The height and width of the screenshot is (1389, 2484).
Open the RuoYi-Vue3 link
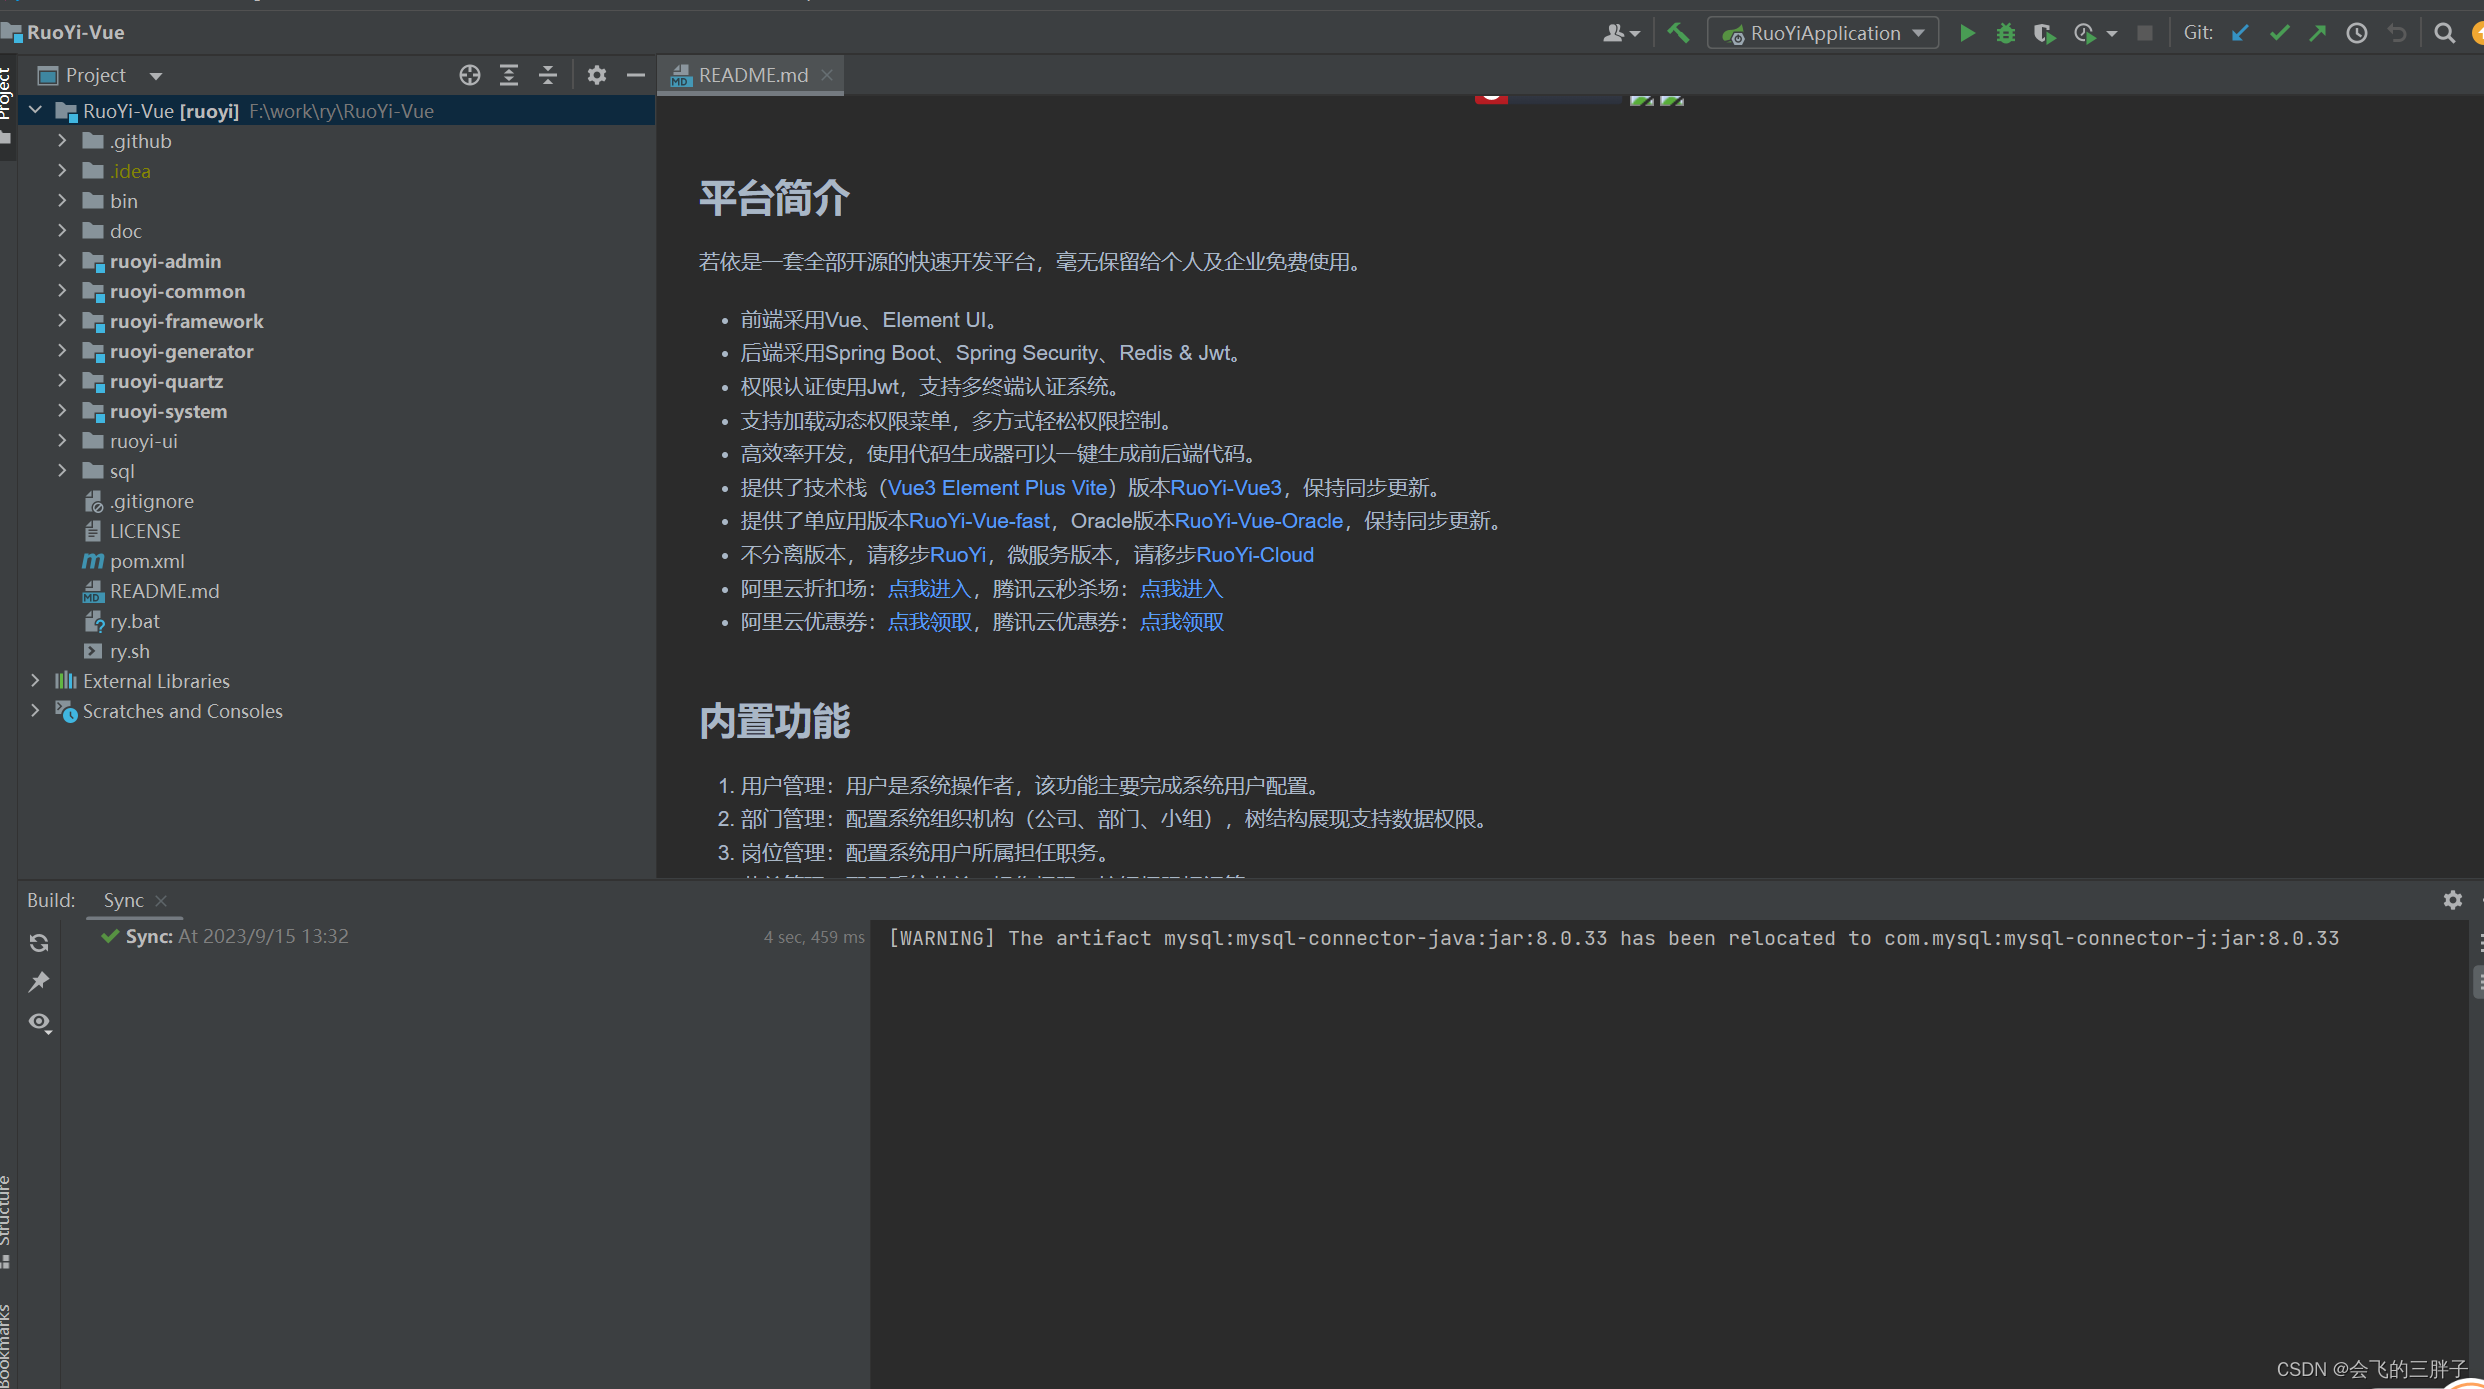click(1226, 488)
